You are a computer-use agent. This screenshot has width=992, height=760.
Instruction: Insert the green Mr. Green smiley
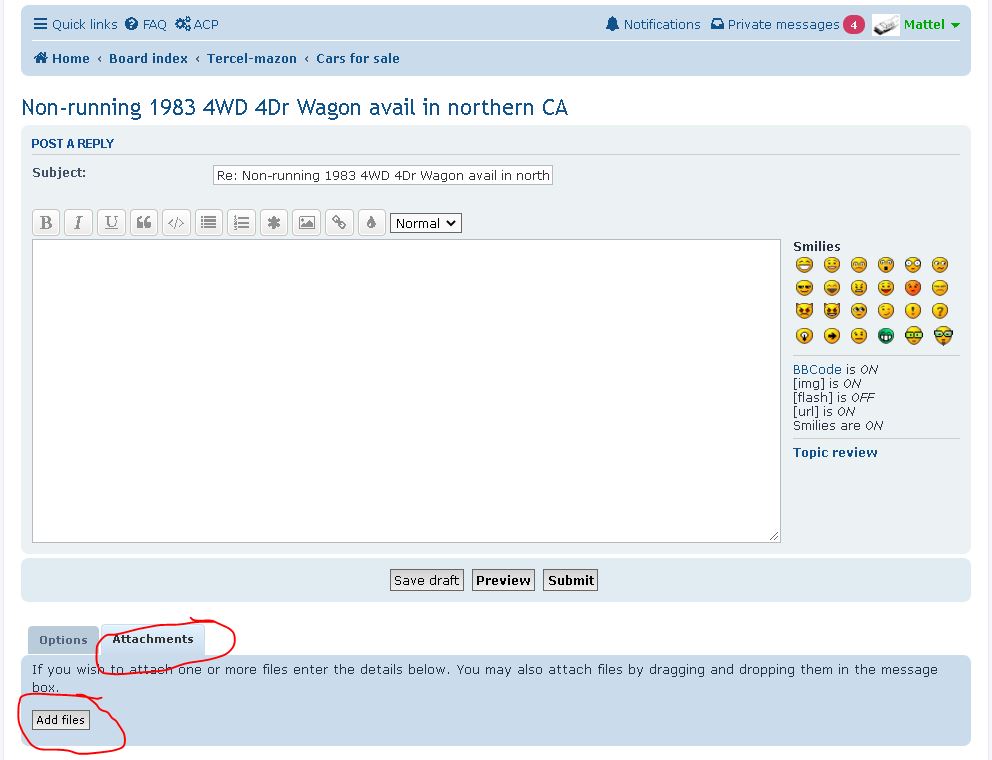pos(886,335)
